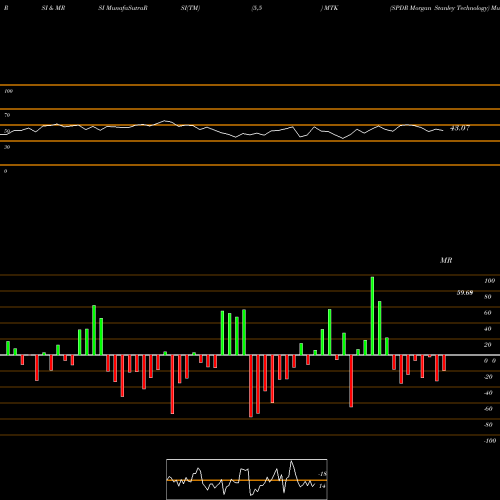Click the RSI value label 43.07

tap(460, 128)
